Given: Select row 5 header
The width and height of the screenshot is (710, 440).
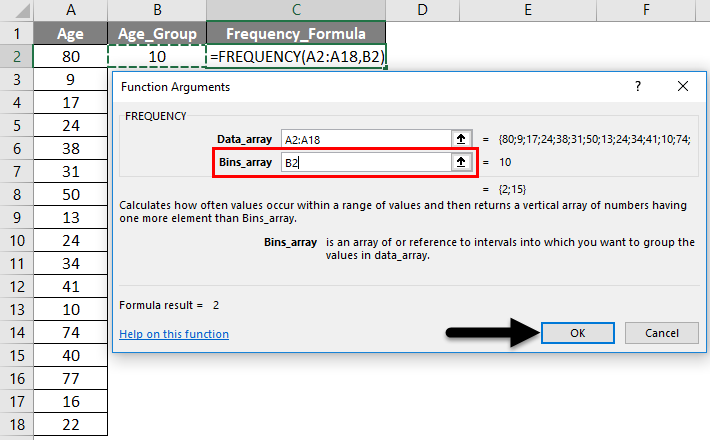Looking at the screenshot, I should click(17, 125).
